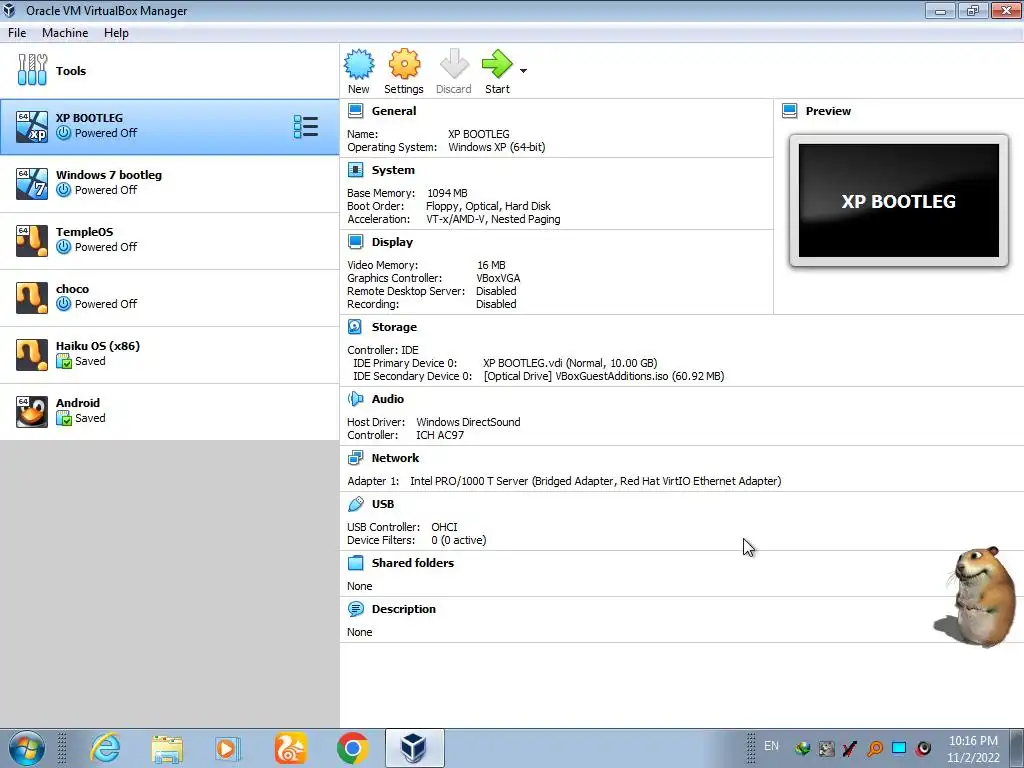Screen dimensions: 1024x768
Task: Click the USB plug icon
Action: 355,504
